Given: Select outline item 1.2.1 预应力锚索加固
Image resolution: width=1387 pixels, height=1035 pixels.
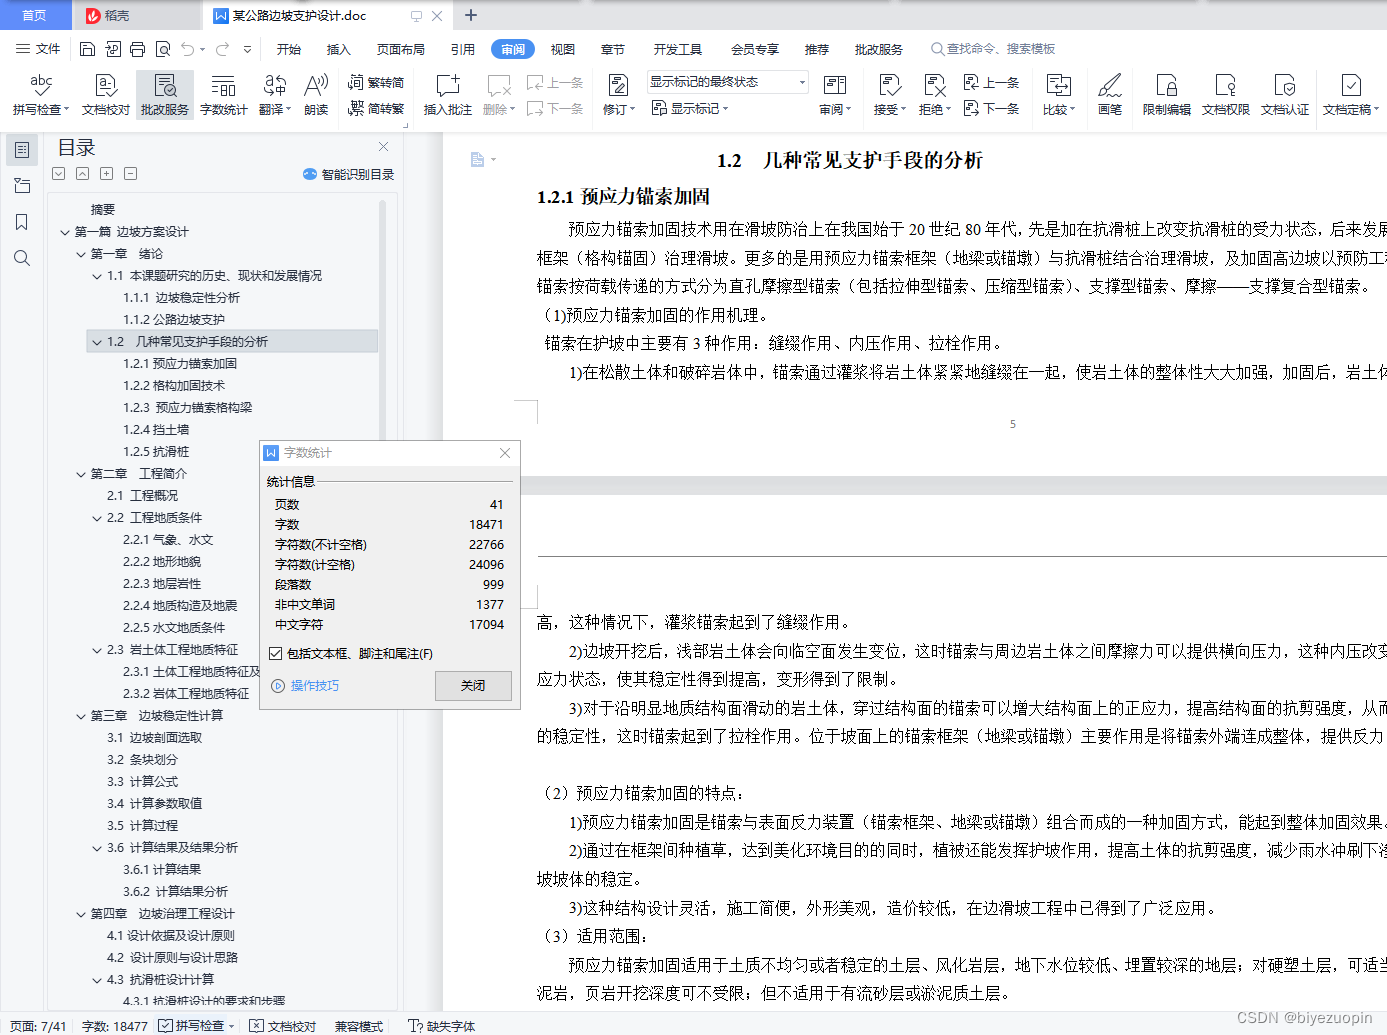Looking at the screenshot, I should tap(180, 364).
